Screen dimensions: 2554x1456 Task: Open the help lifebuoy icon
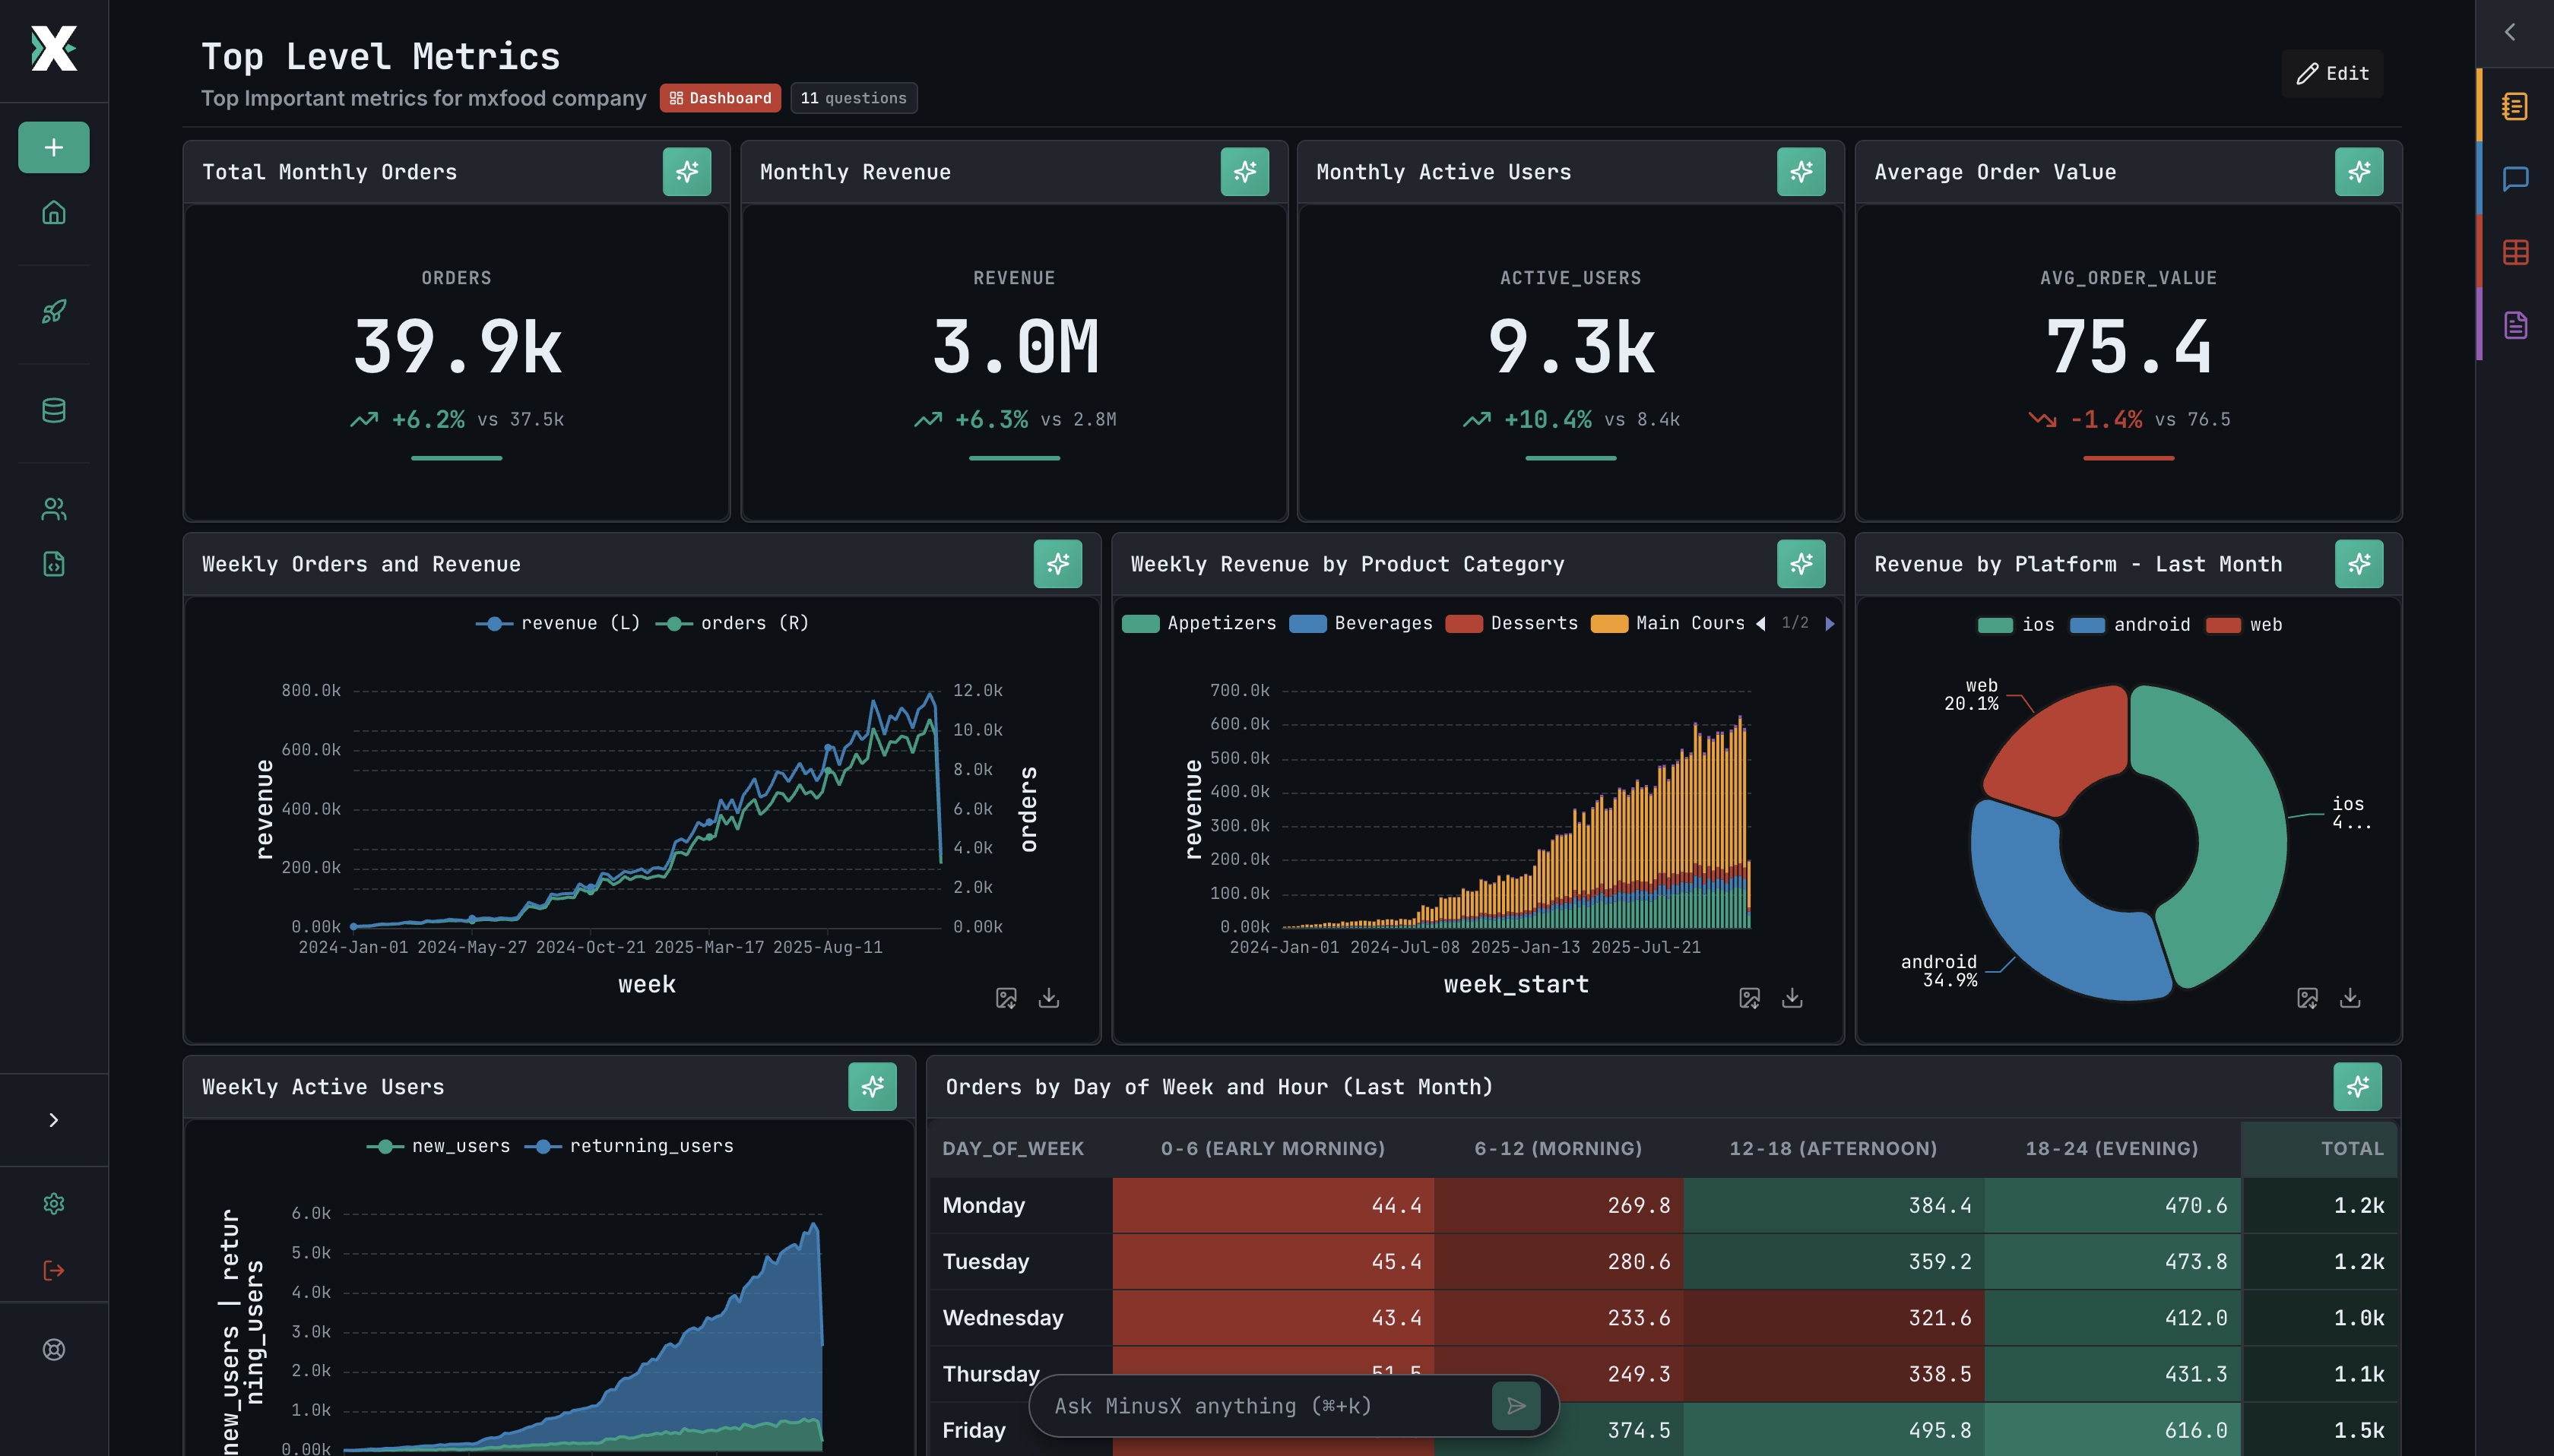point(54,1350)
